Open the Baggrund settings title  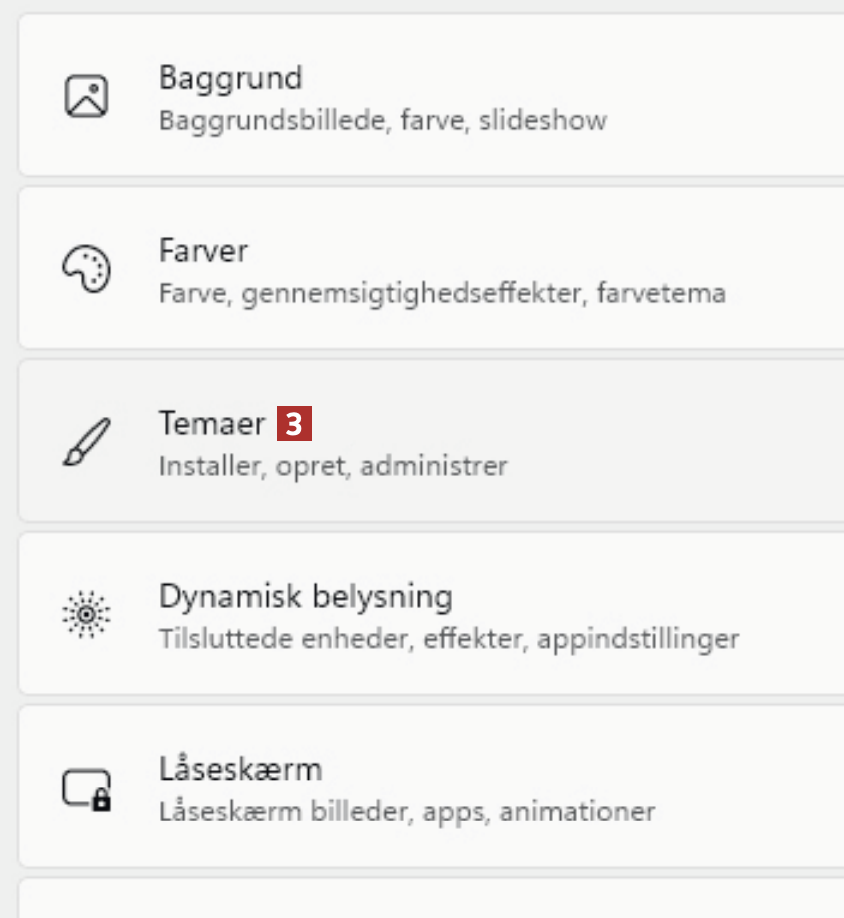pos(230,77)
